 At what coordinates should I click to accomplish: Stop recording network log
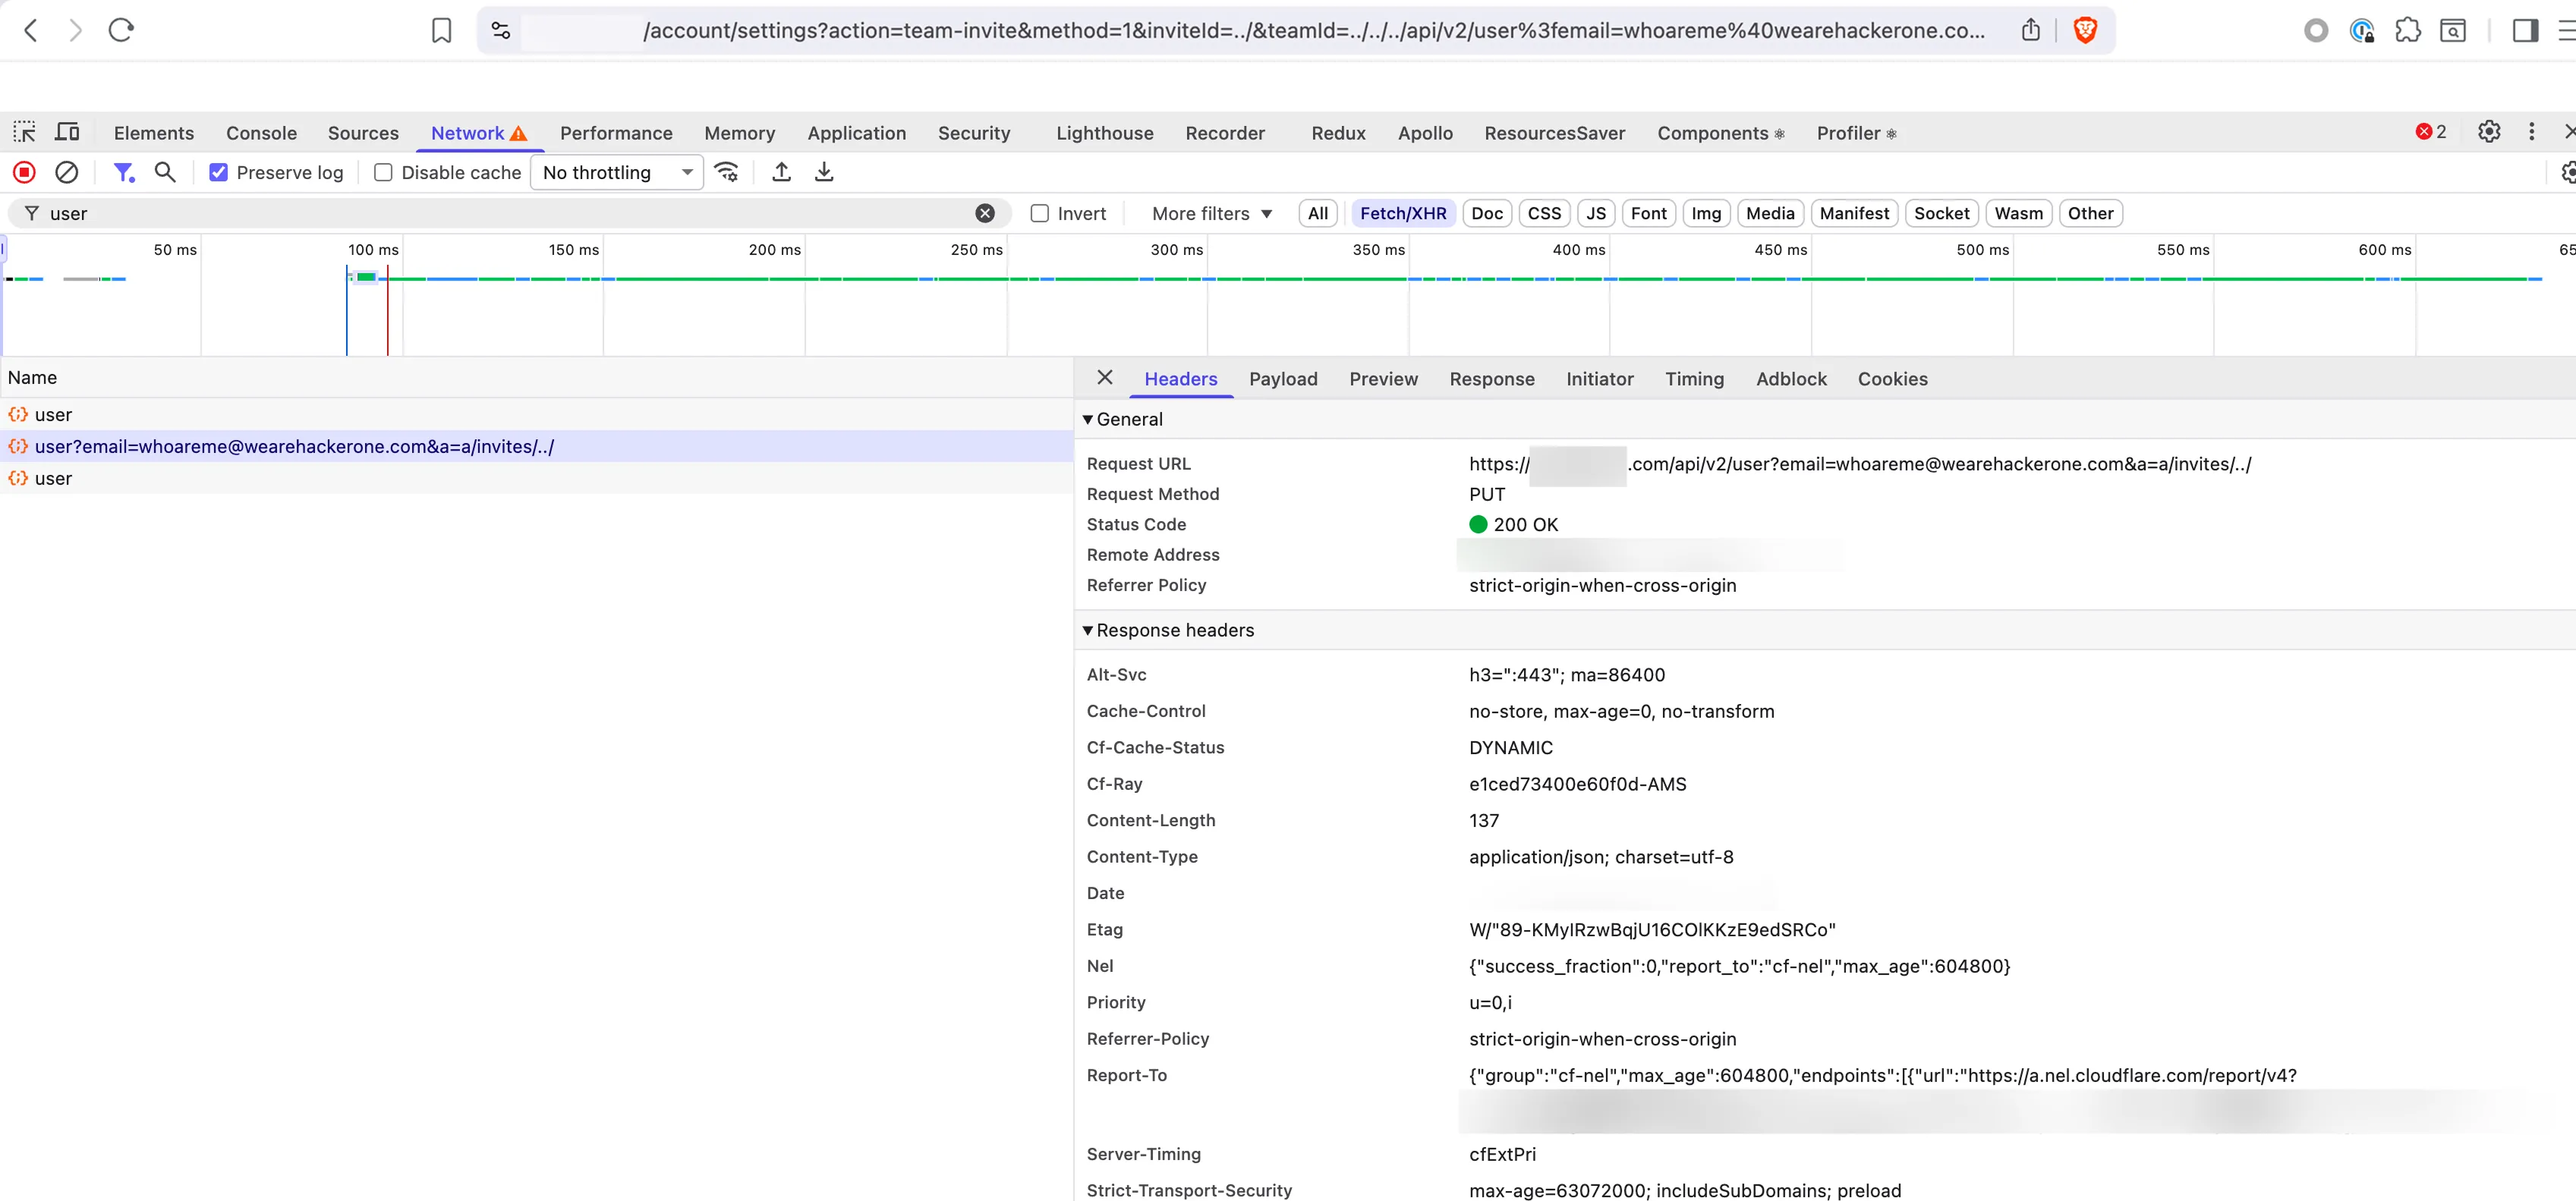click(24, 172)
